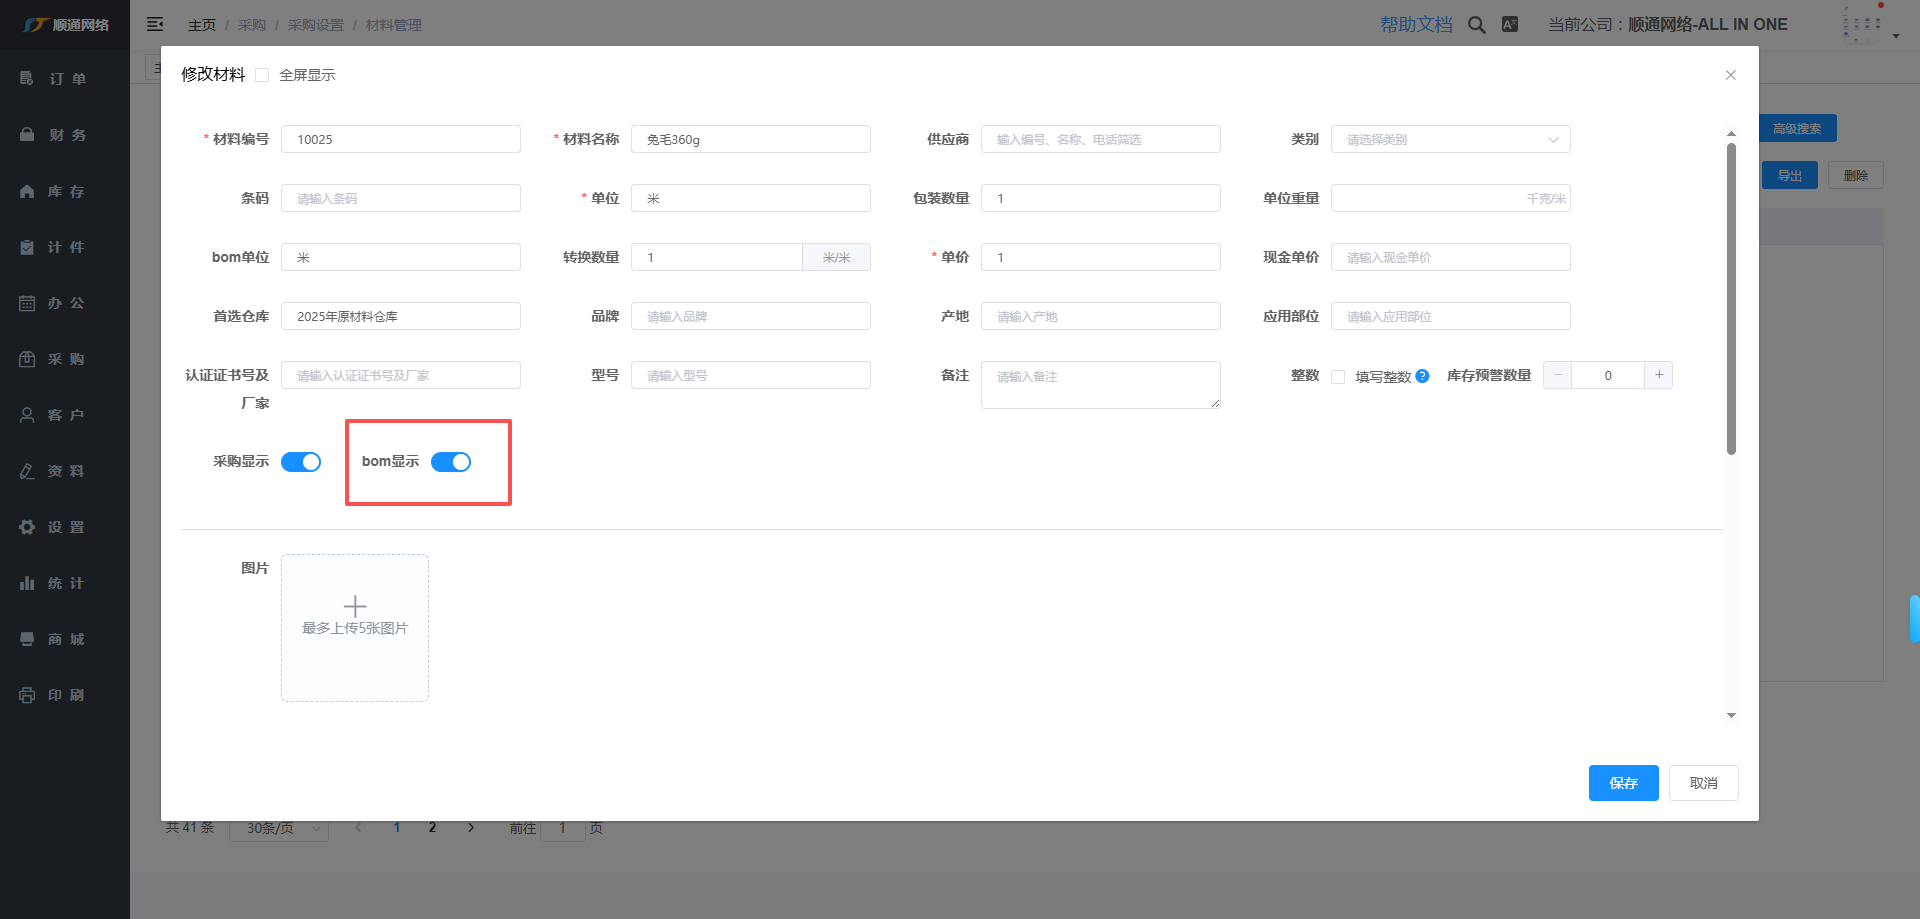1920x919 pixels.
Task: Click the search magnifier icon in header
Action: [x=1476, y=25]
